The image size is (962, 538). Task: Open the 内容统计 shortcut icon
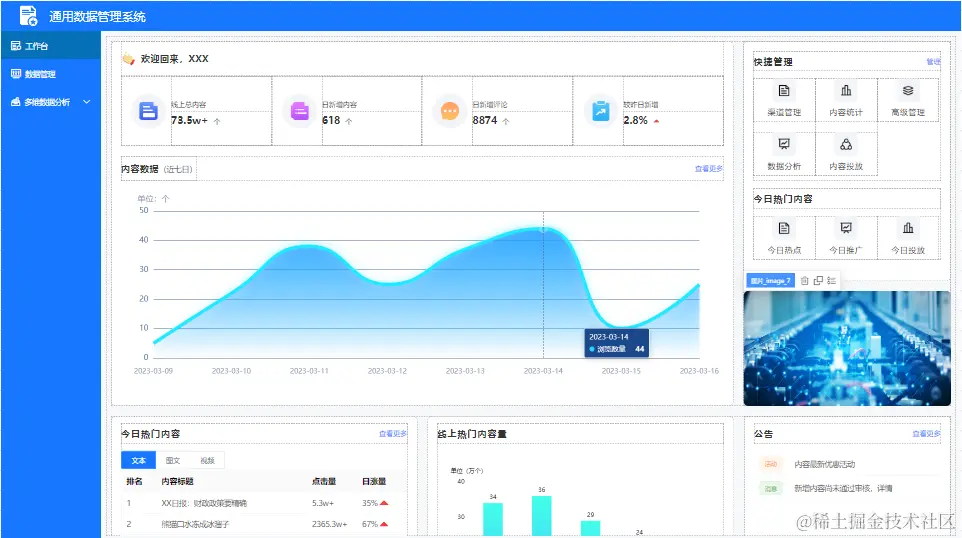click(846, 91)
